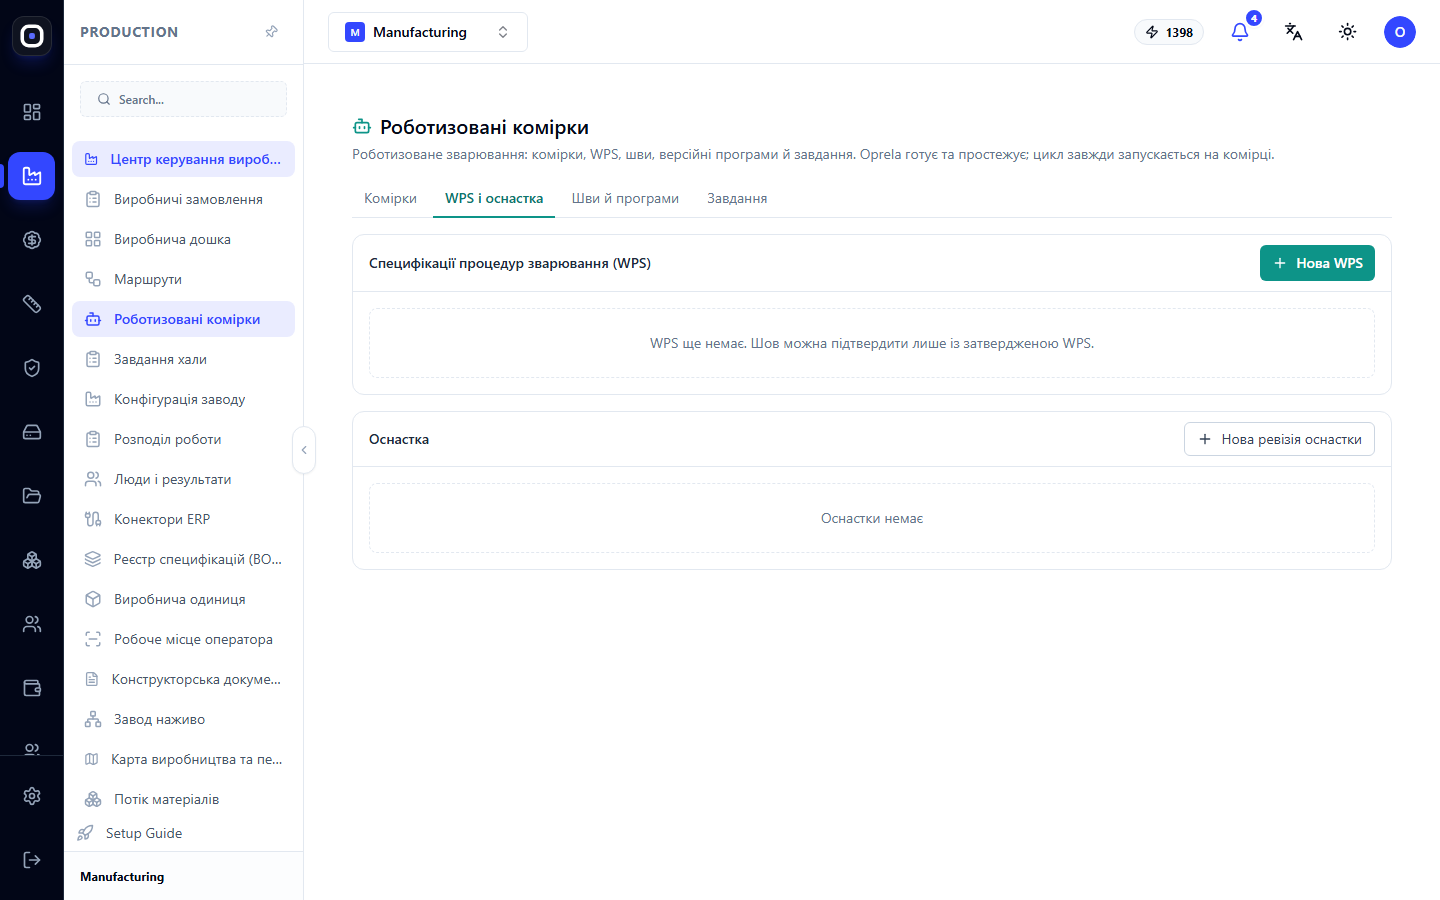Viewport: 1440px width, 900px height.
Task: Click the logout arrow icon at the rail bottom
Action: pyautogui.click(x=32, y=860)
